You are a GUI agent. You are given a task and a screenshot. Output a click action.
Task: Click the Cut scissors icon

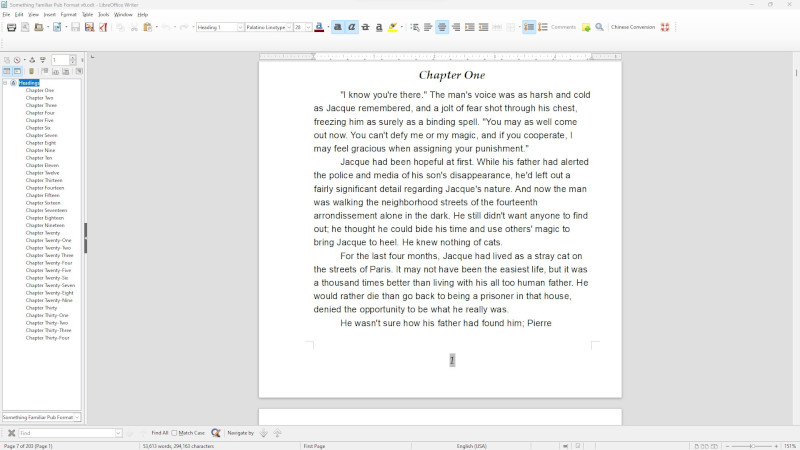(134, 27)
